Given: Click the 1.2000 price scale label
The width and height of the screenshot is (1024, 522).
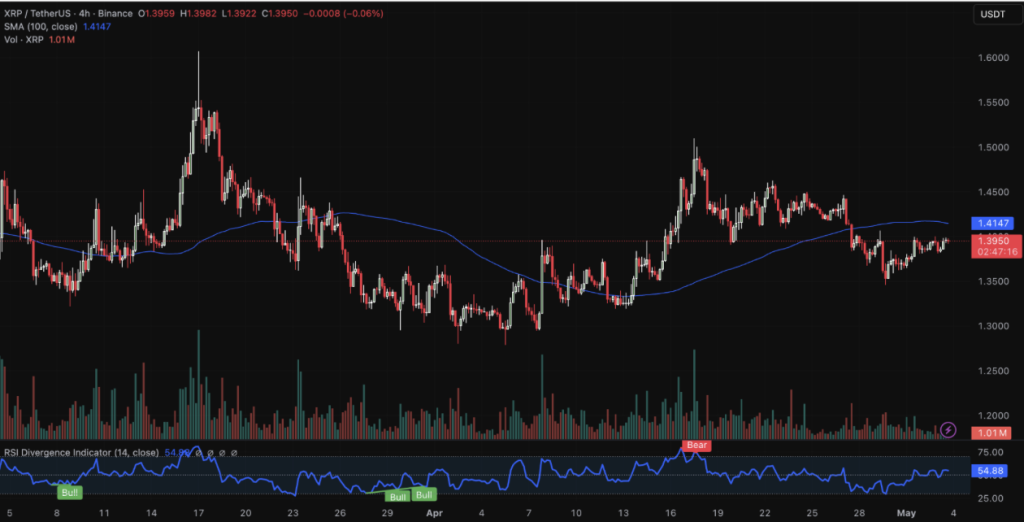Looking at the screenshot, I should tap(993, 416).
